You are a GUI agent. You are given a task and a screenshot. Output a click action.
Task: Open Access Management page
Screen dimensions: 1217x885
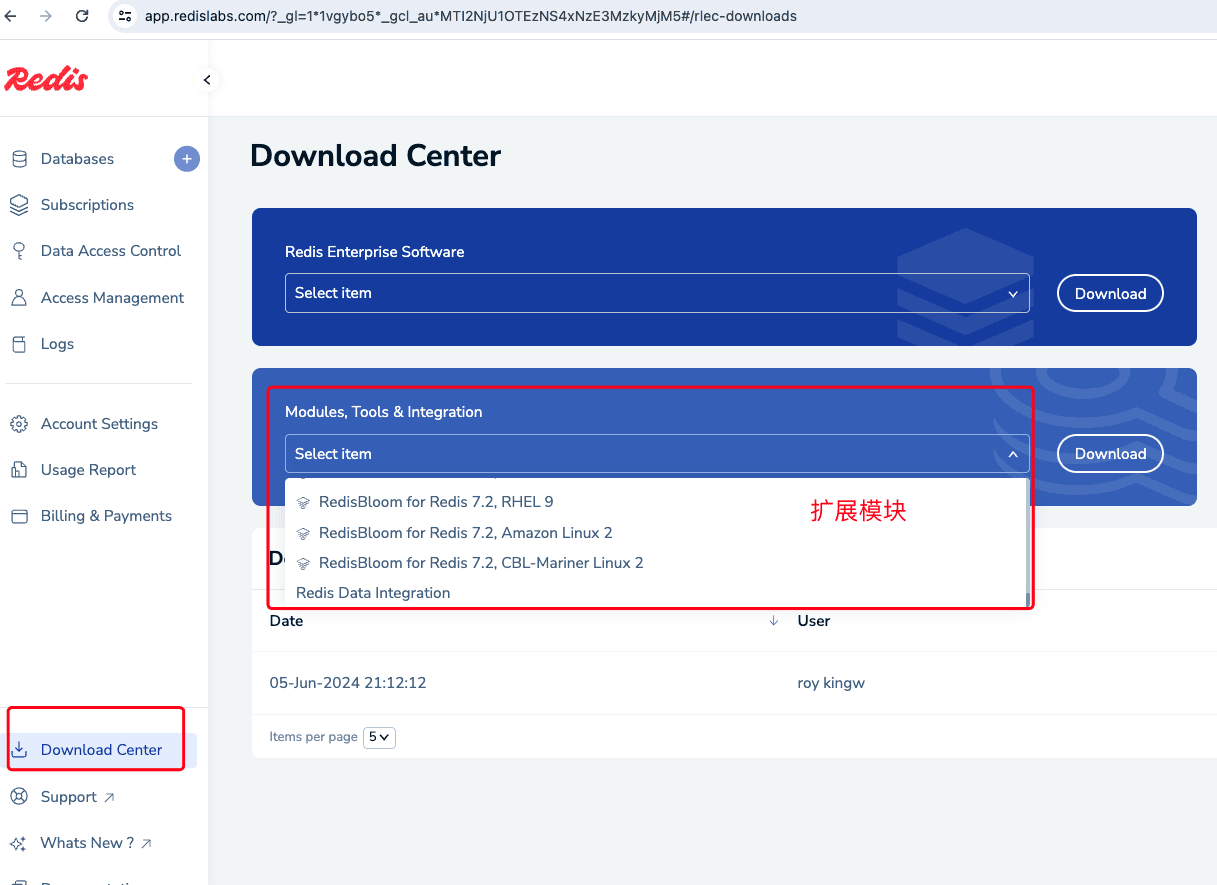pyautogui.click(x=112, y=298)
